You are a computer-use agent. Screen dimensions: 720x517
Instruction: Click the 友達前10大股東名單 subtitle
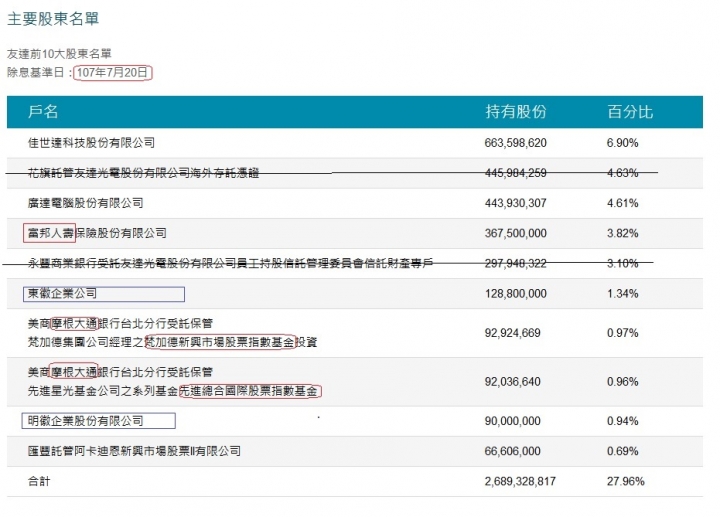coord(59,54)
